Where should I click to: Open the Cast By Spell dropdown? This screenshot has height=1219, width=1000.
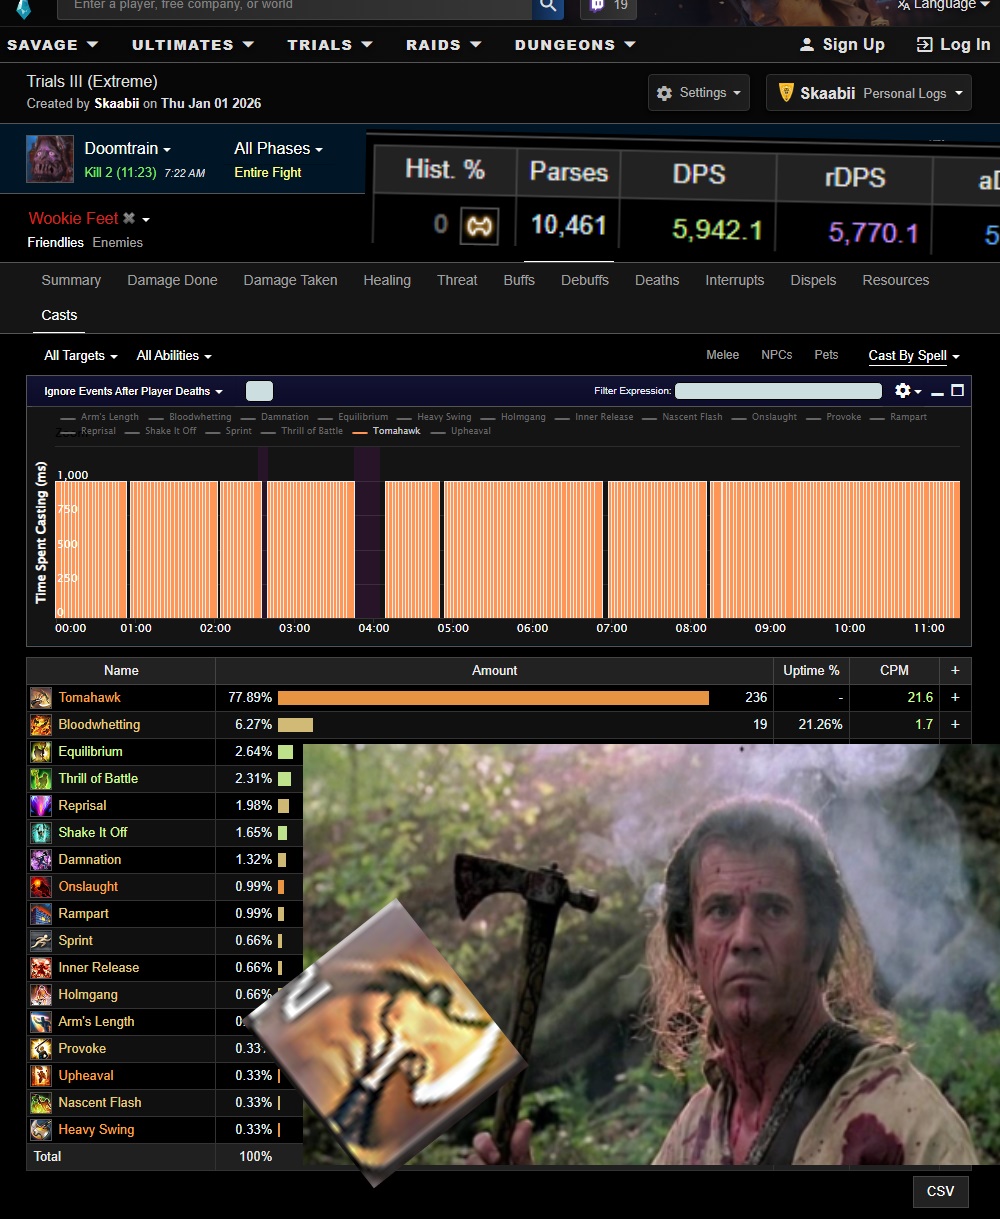pos(914,356)
